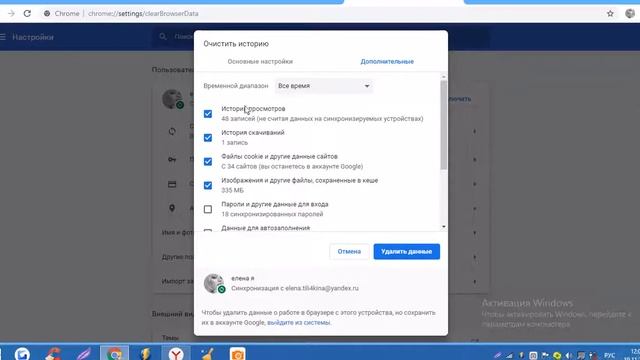
Task: Click the browser reload icon
Action: [x=27, y=13]
